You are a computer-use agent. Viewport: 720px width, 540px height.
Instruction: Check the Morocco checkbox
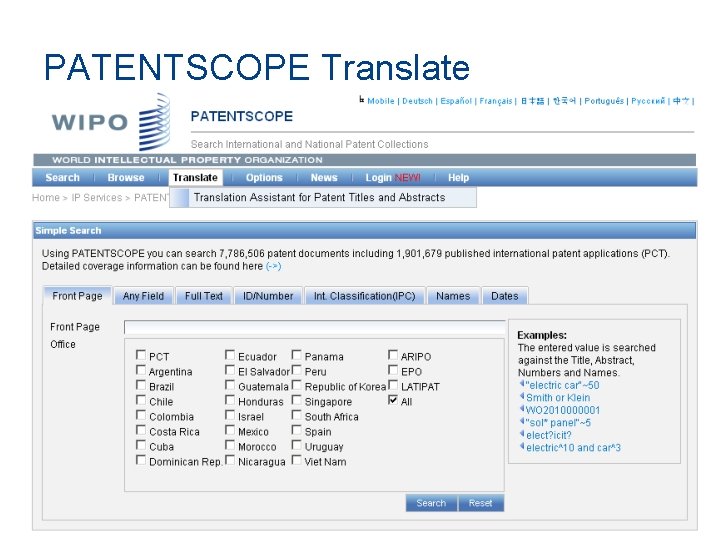tap(230, 445)
